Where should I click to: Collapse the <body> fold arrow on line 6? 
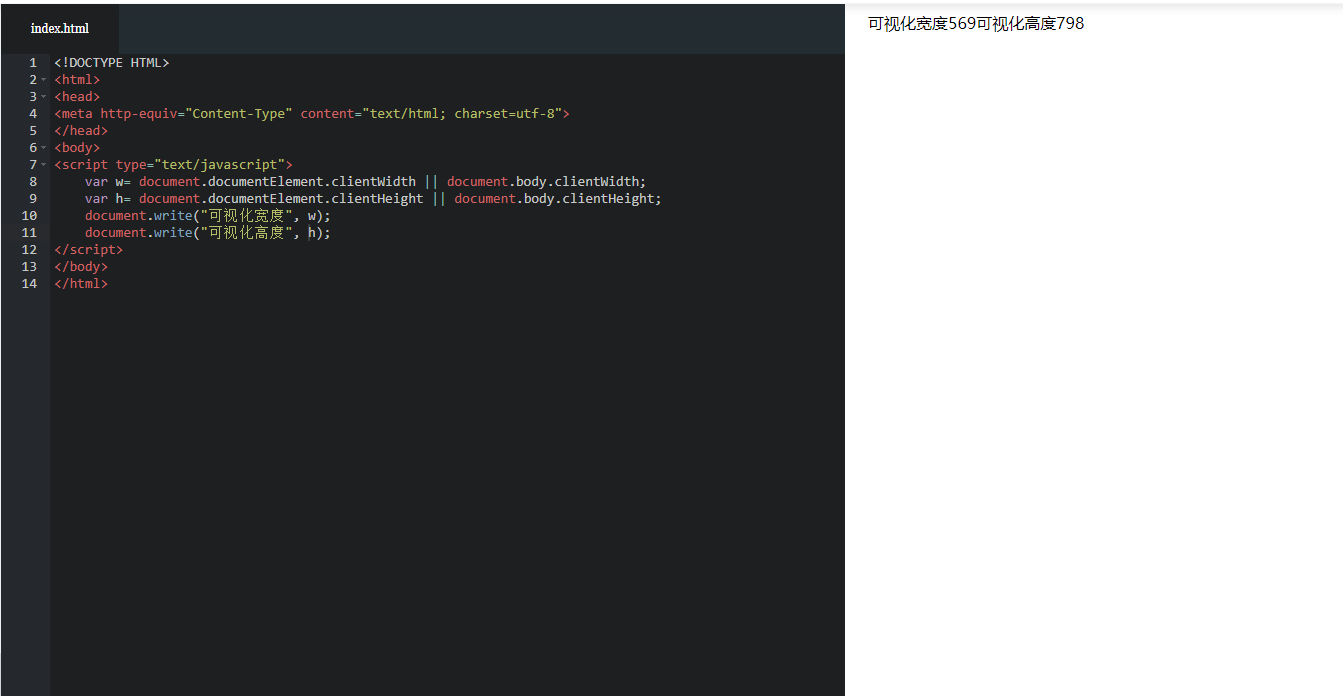coord(44,148)
